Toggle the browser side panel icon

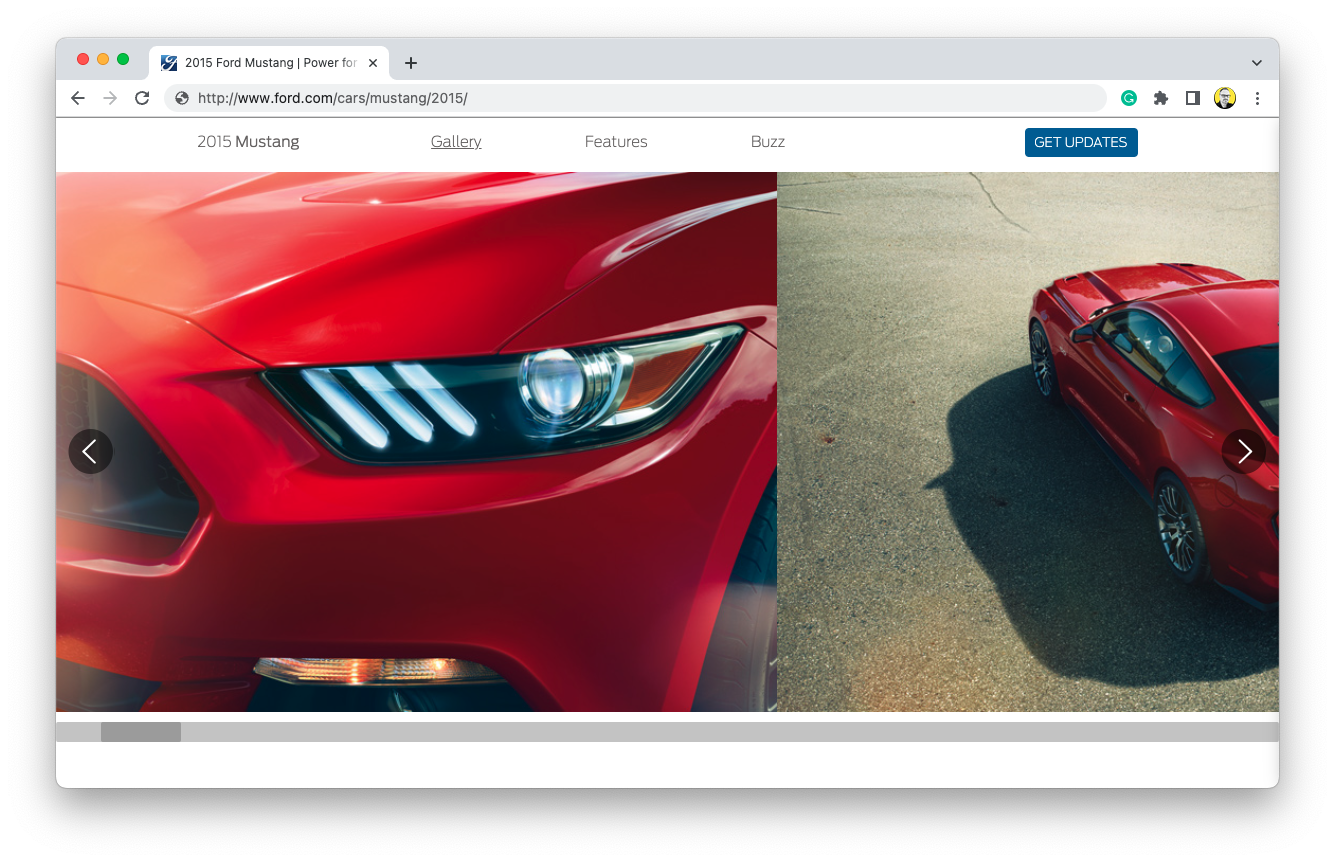(x=1193, y=98)
